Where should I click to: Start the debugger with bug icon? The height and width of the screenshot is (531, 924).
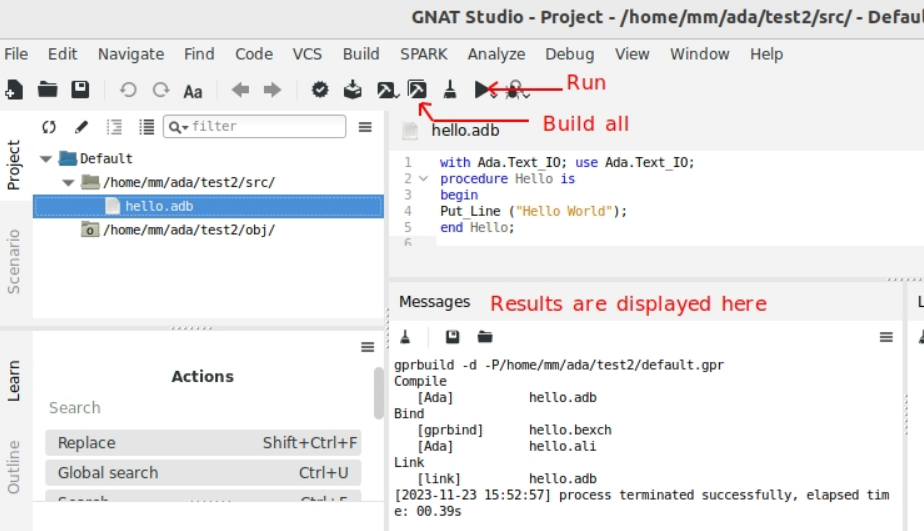point(514,90)
